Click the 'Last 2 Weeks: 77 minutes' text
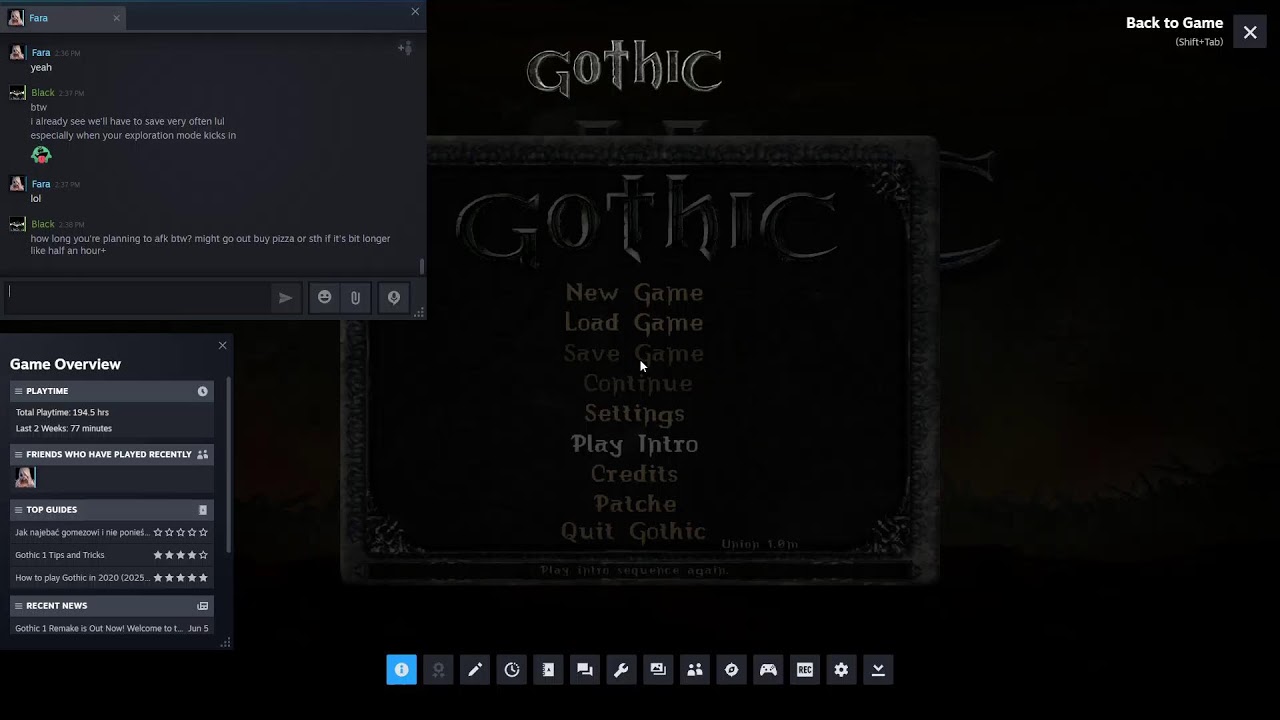The height and width of the screenshot is (720, 1280). point(64,428)
